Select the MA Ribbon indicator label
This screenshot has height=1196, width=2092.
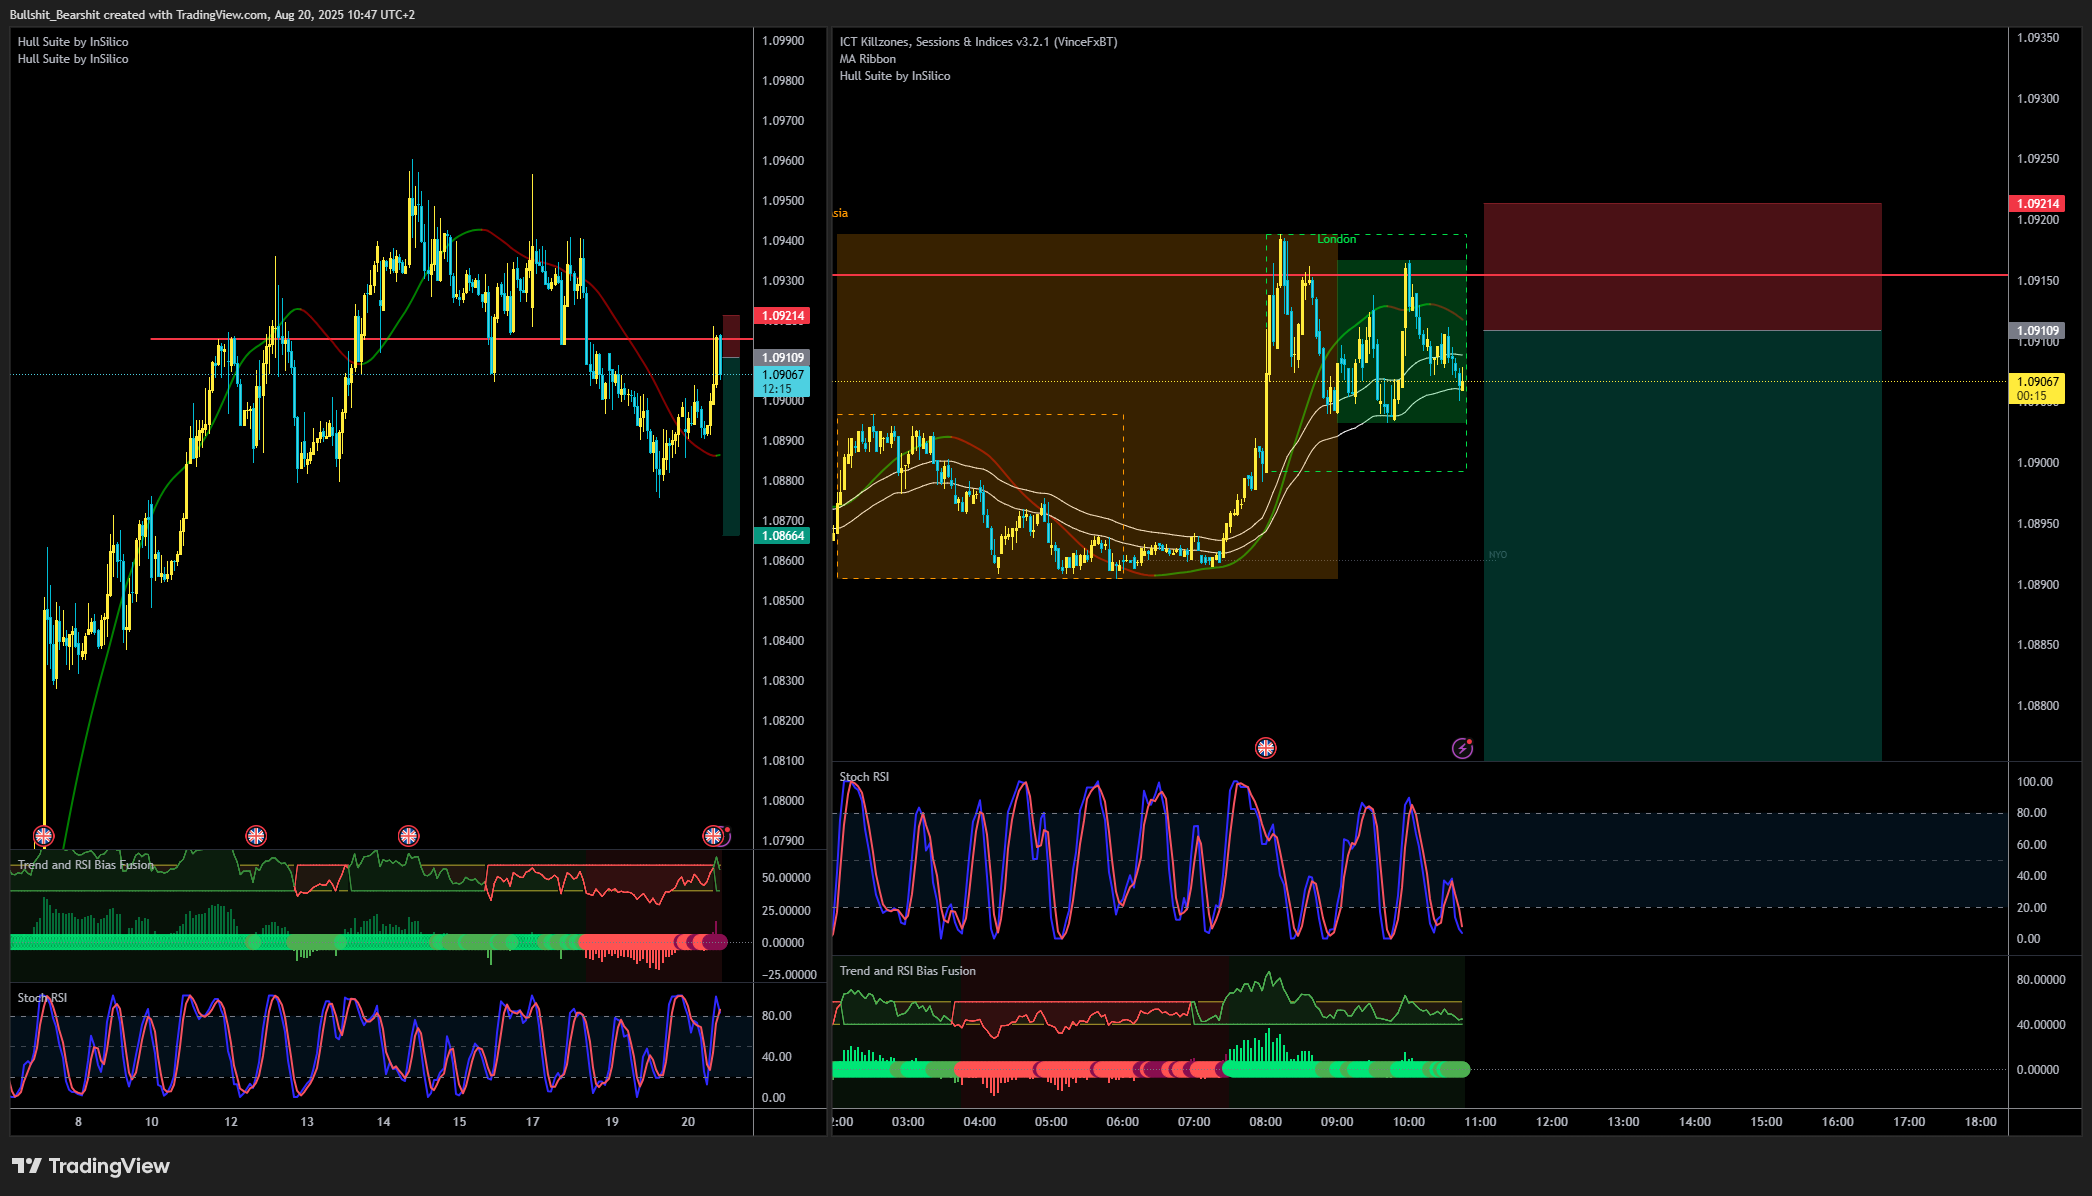[x=867, y=59]
